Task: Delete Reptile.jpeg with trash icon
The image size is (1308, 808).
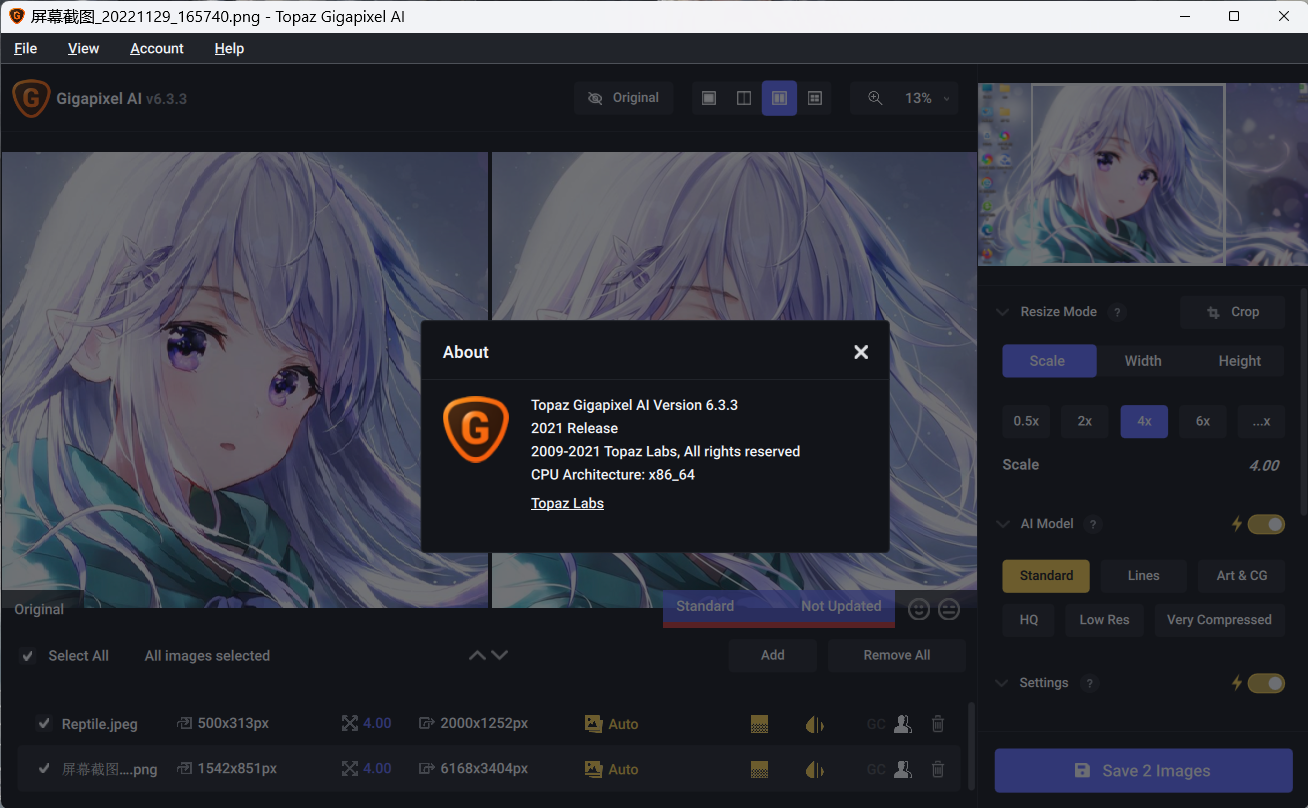Action: point(937,724)
